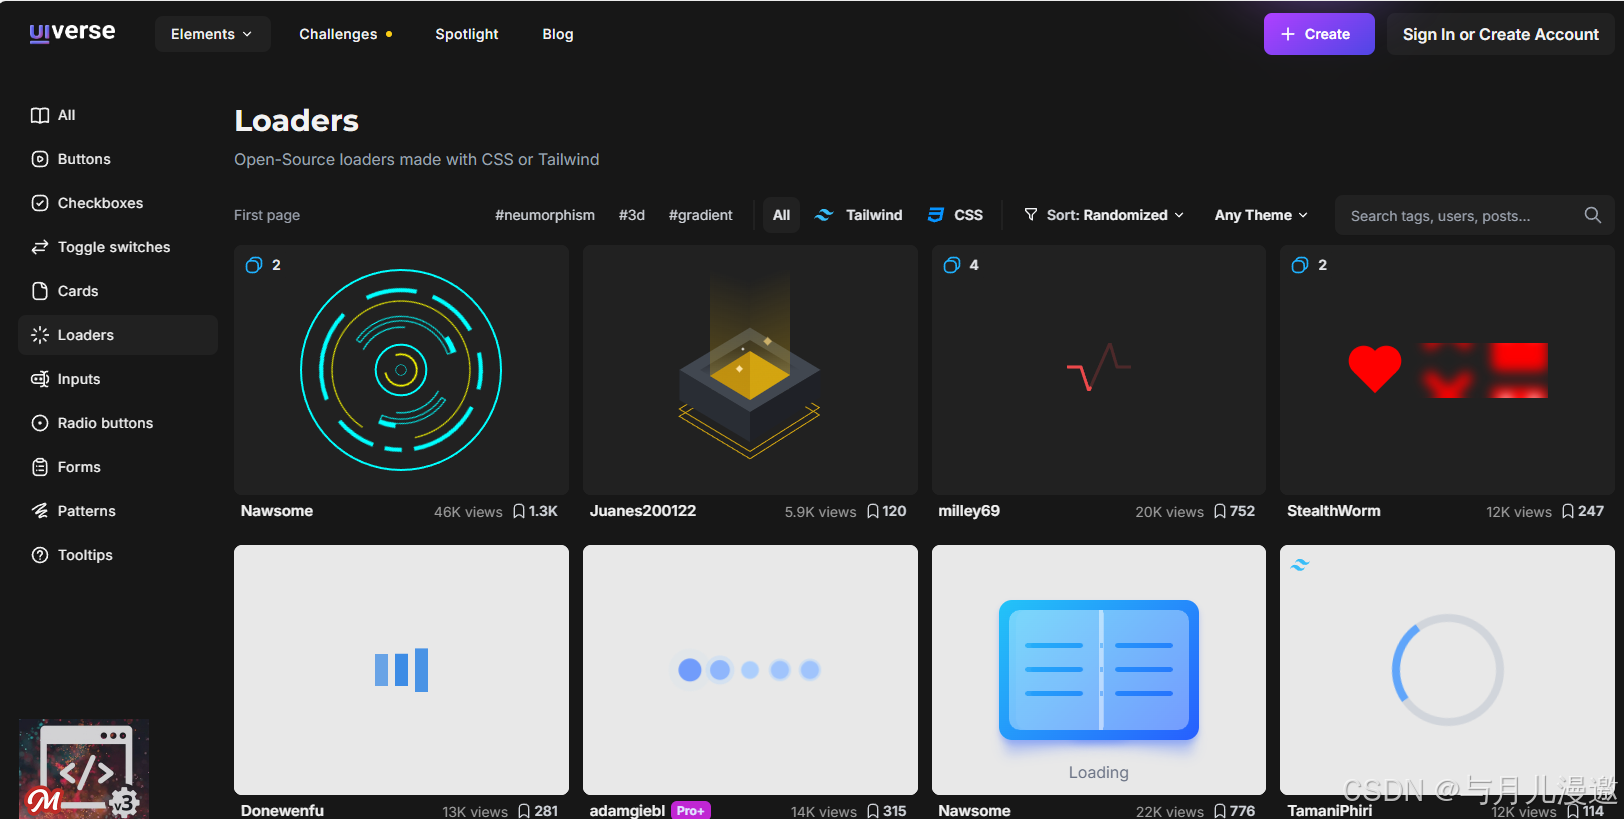Bookmark the Nawsome loader with 776 saves

pyautogui.click(x=1220, y=811)
